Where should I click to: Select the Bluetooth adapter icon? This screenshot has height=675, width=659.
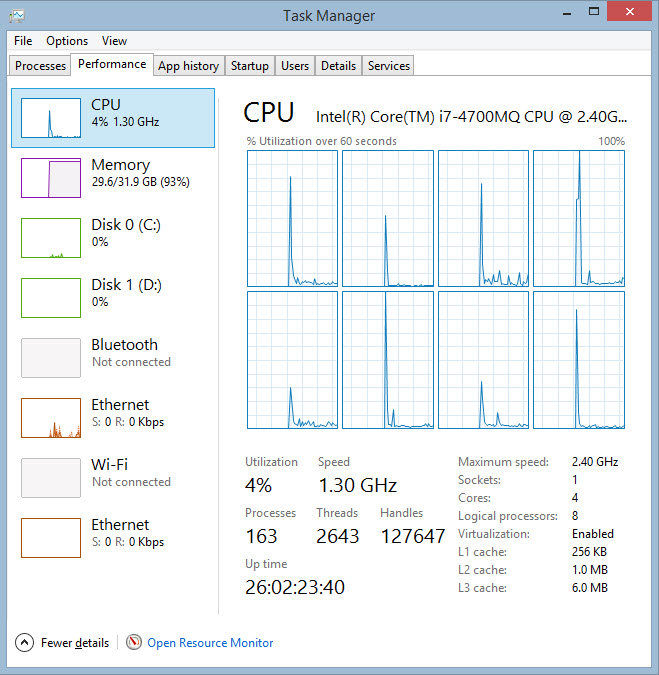(51, 358)
